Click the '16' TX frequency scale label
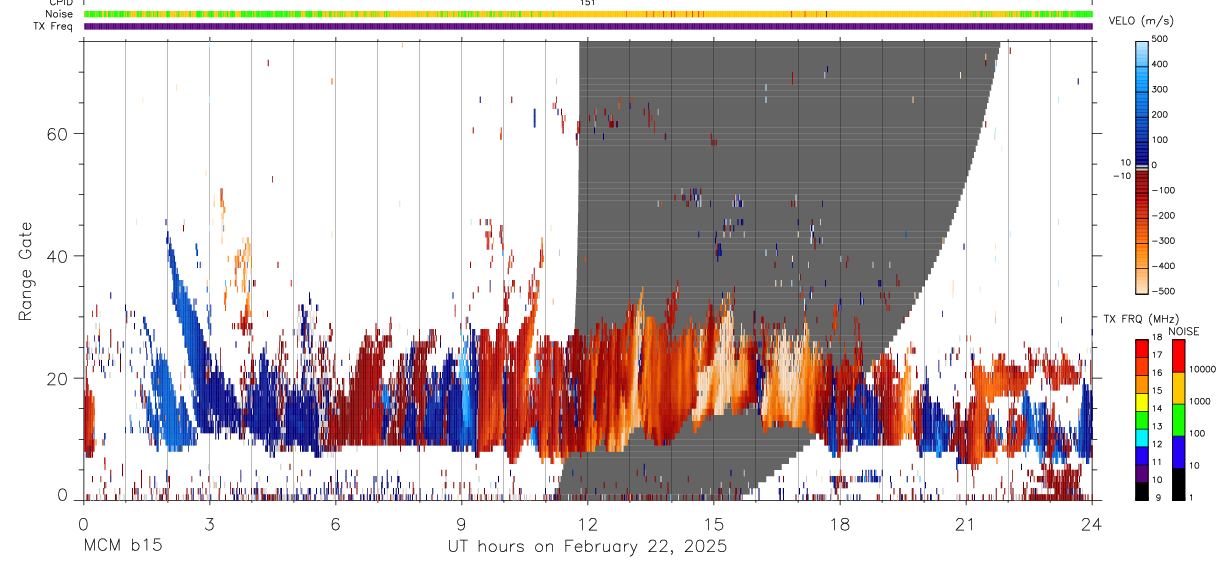The height and width of the screenshot is (567, 1228). click(x=1159, y=373)
